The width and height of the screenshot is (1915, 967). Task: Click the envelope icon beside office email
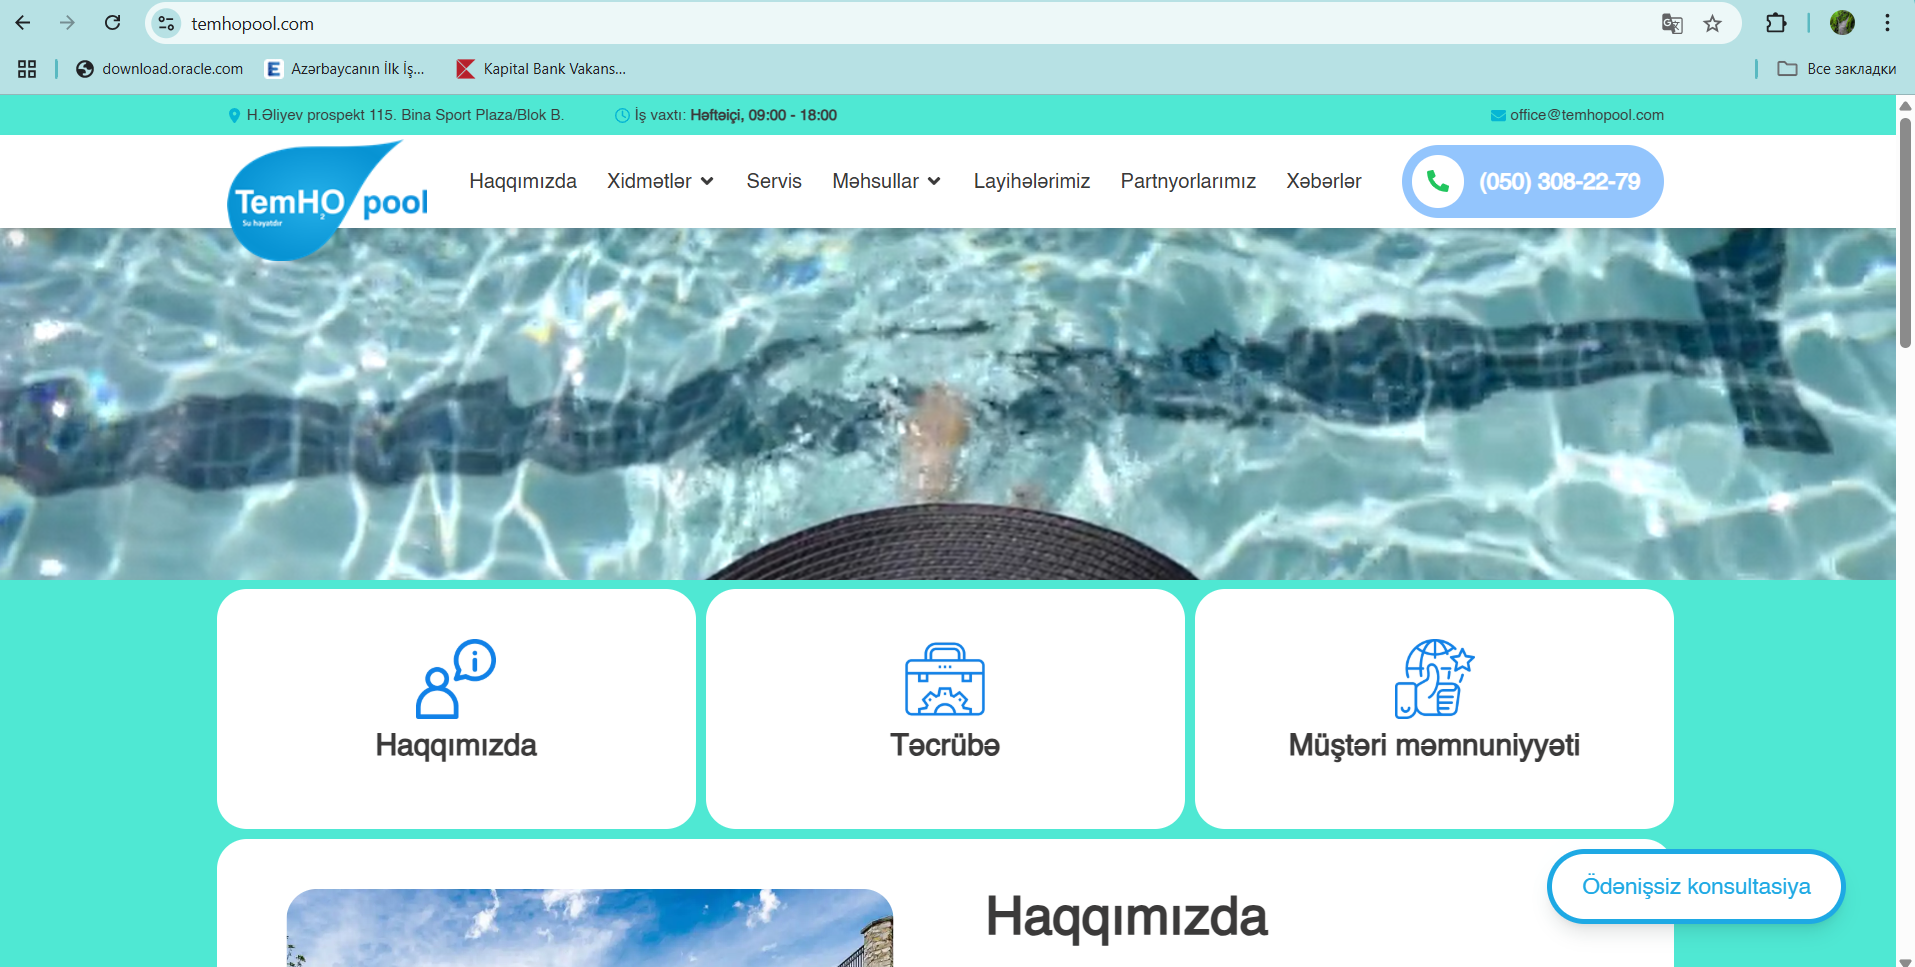tap(1498, 115)
